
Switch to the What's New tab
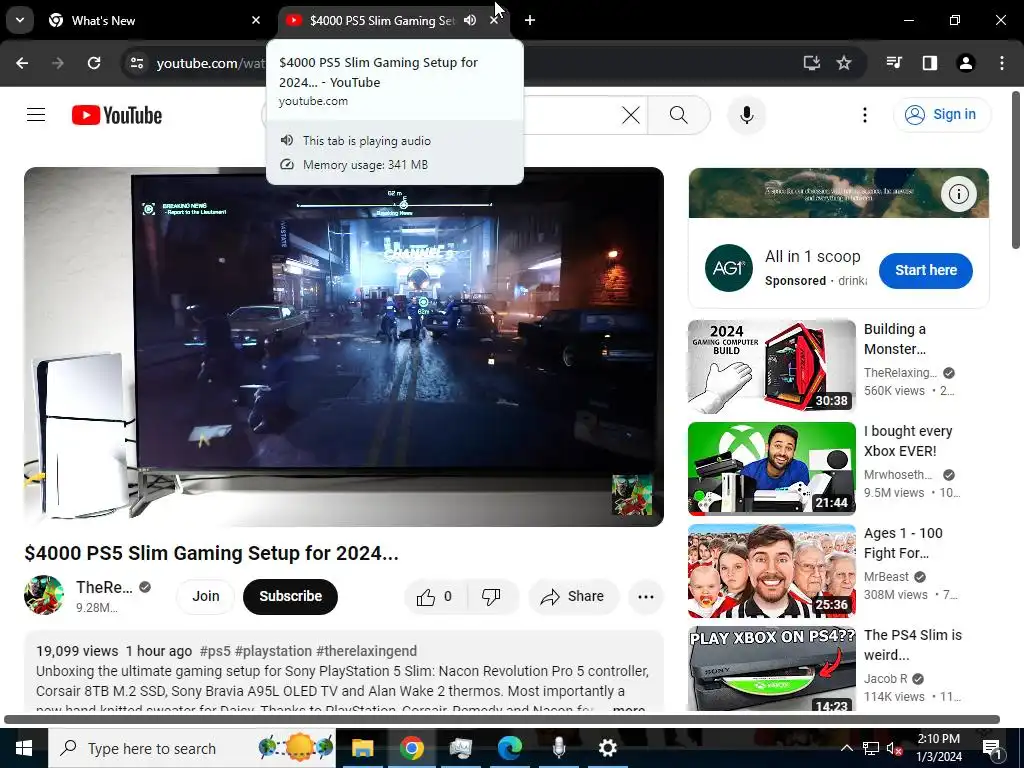click(x=155, y=20)
